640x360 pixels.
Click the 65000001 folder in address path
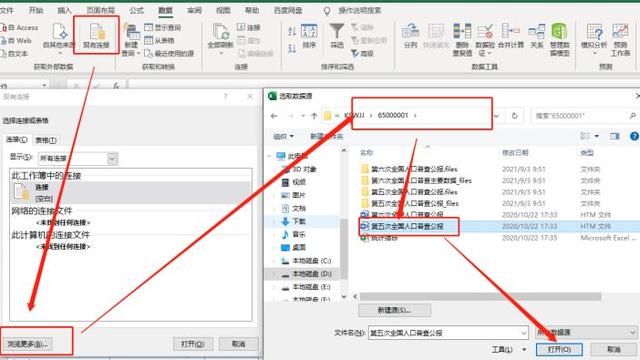[x=393, y=116]
